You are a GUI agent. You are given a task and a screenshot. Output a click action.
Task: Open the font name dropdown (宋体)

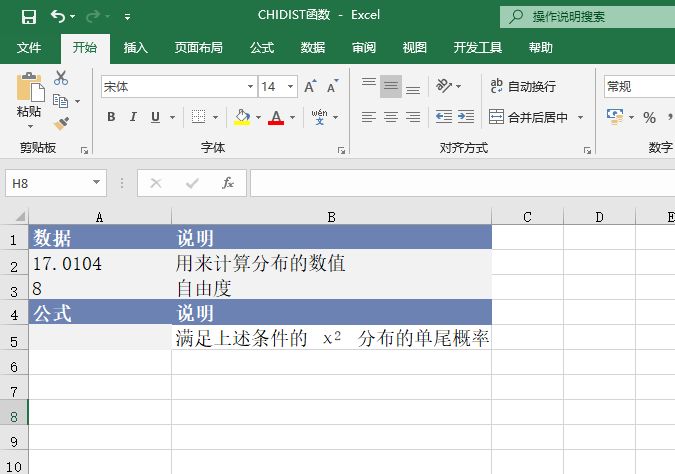[250, 87]
